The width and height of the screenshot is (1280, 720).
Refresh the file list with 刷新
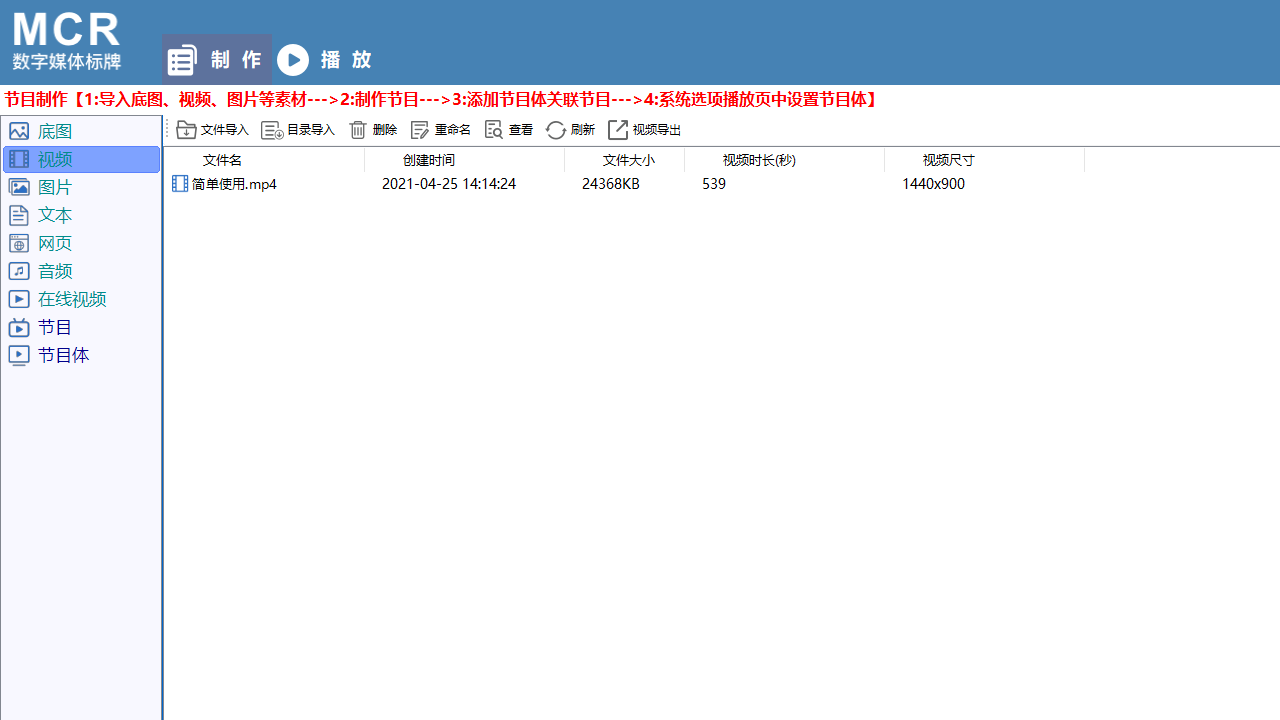(569, 130)
